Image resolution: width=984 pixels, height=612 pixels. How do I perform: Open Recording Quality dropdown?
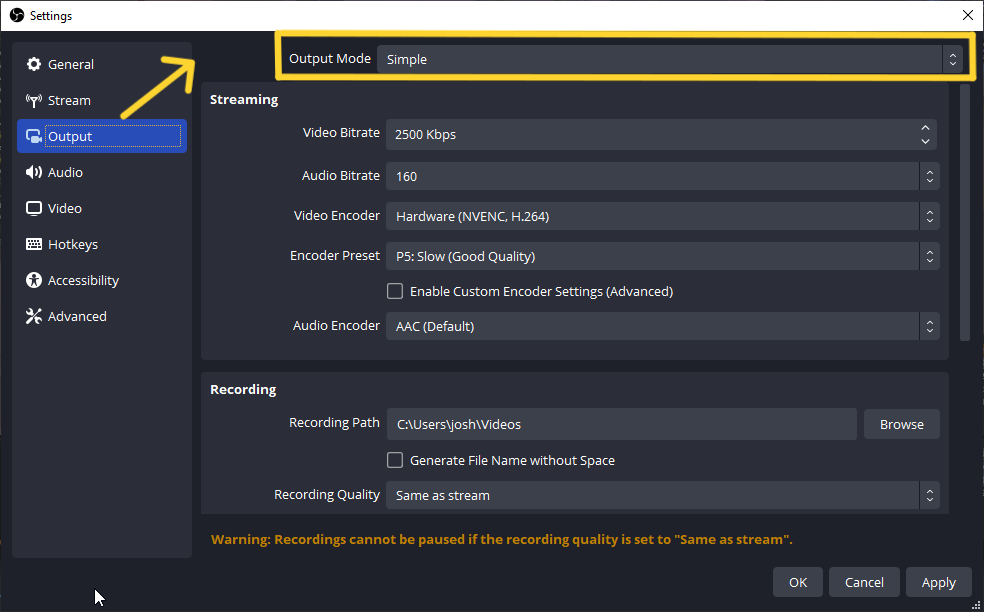663,495
